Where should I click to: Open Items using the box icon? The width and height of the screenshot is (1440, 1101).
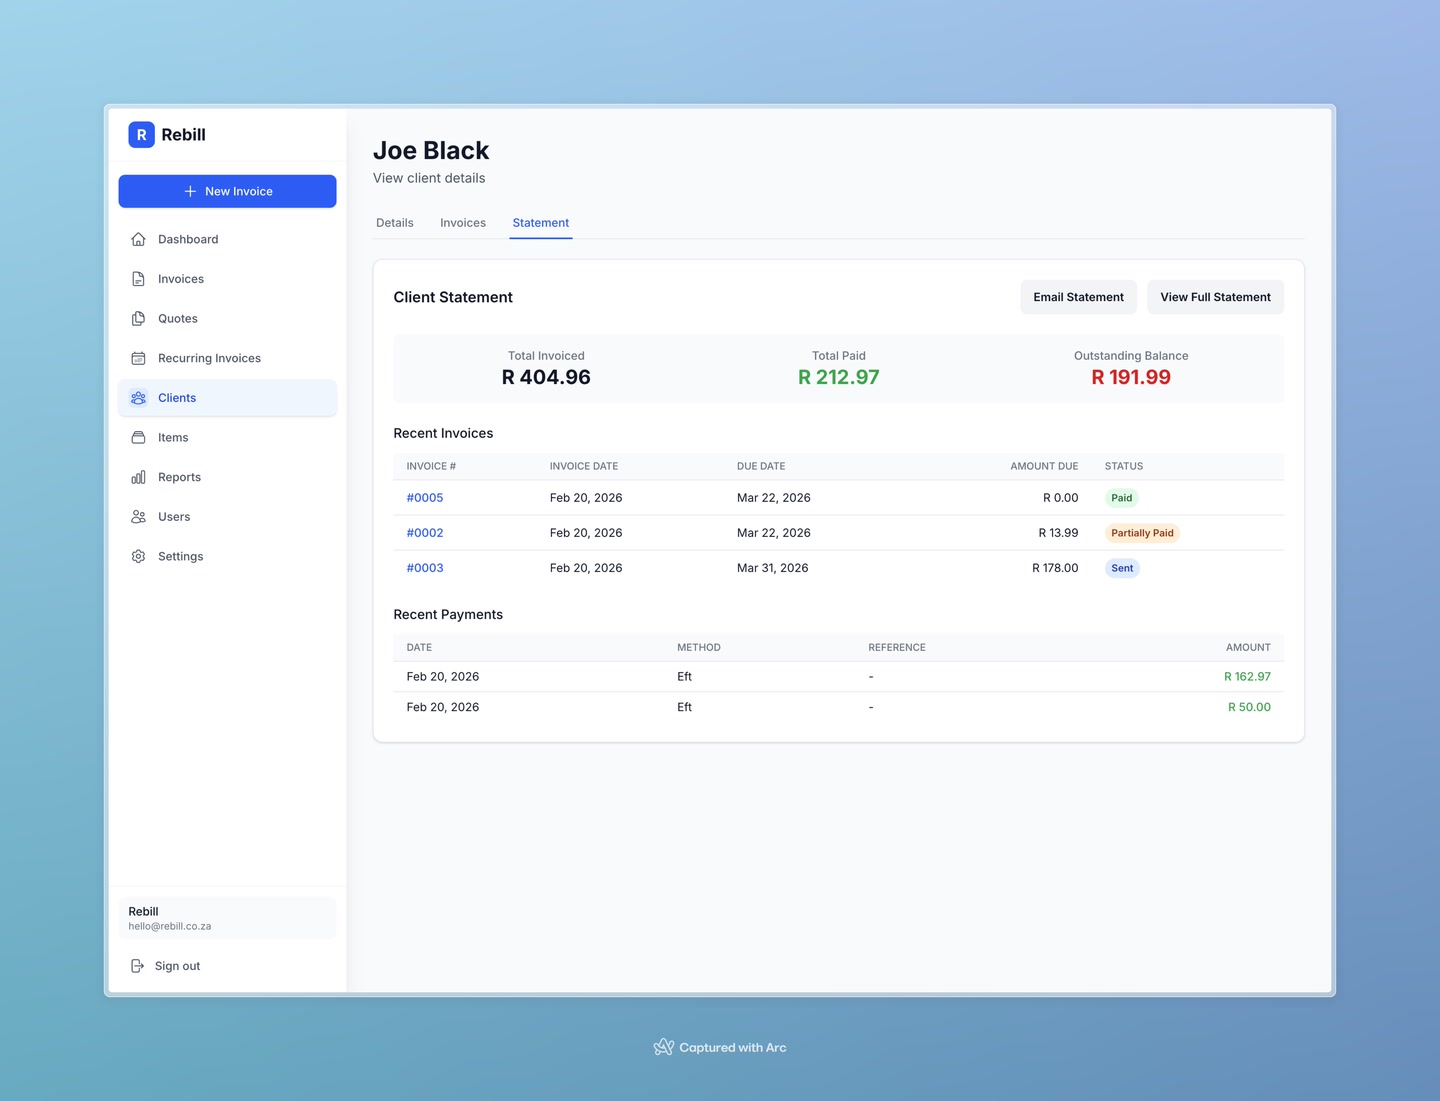click(138, 437)
